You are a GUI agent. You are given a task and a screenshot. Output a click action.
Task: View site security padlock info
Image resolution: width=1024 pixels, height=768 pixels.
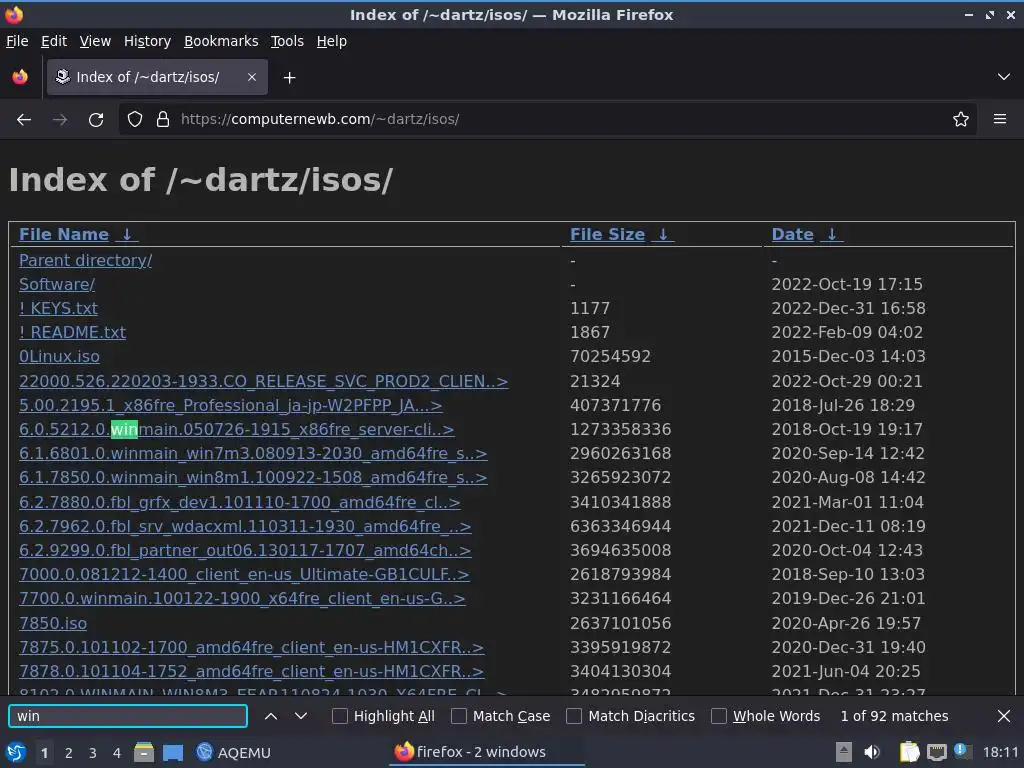point(163,119)
